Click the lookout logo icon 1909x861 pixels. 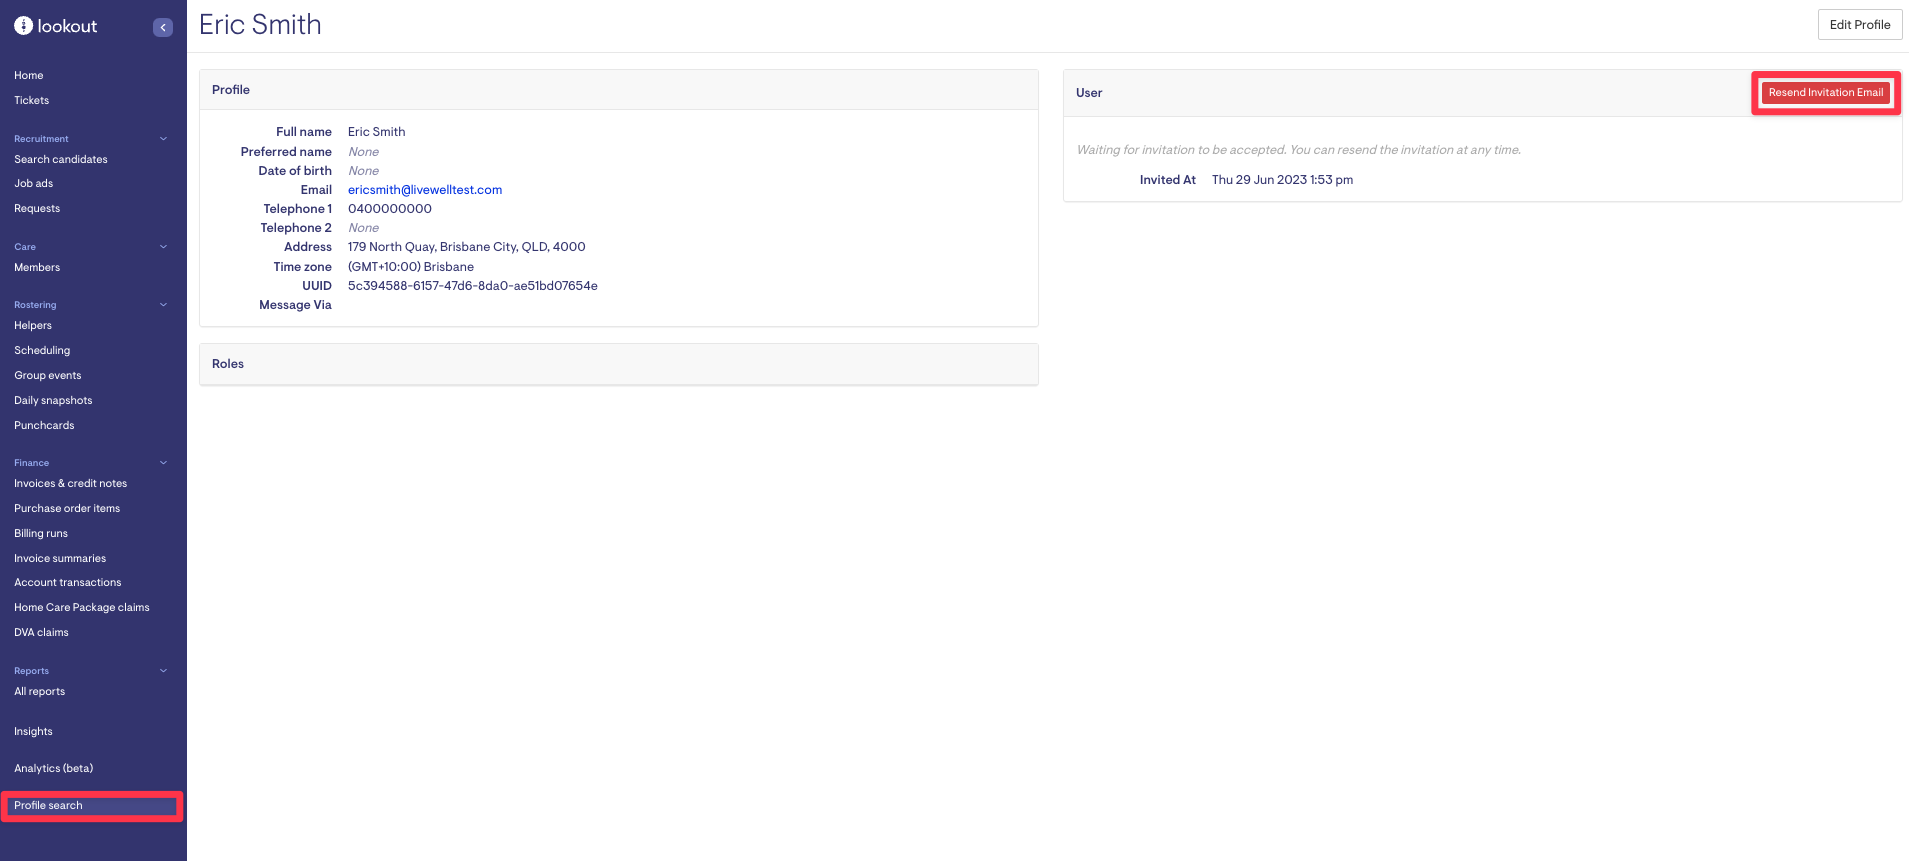click(24, 26)
